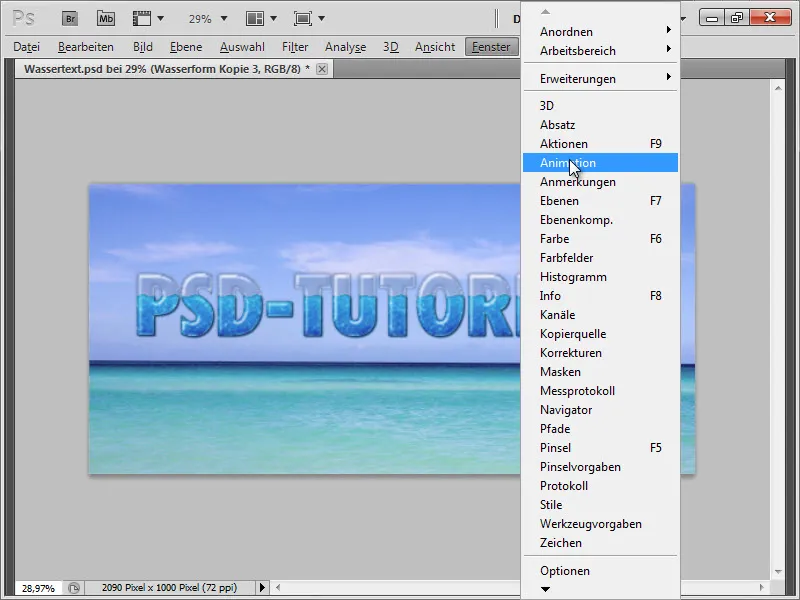800x600 pixels.
Task: Click the Photoshop Ps logo
Action: click(x=23, y=19)
